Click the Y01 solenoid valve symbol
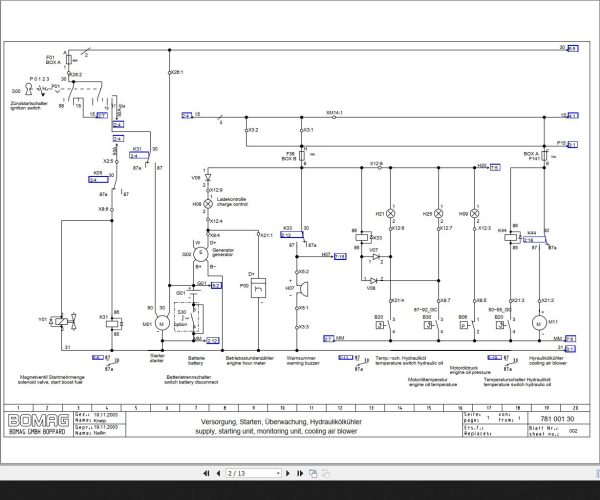The image size is (600, 500). coord(62,321)
